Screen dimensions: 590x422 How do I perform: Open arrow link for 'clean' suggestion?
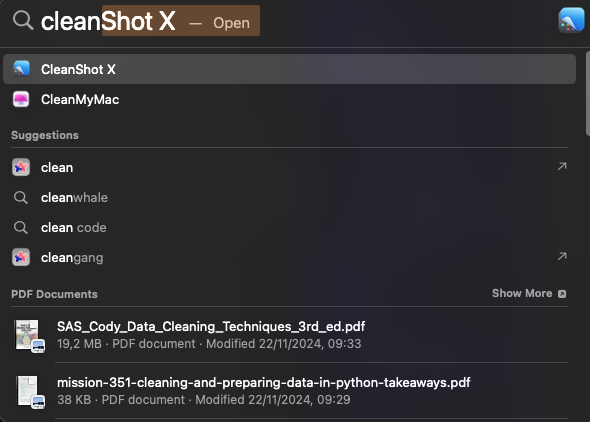(x=562, y=166)
